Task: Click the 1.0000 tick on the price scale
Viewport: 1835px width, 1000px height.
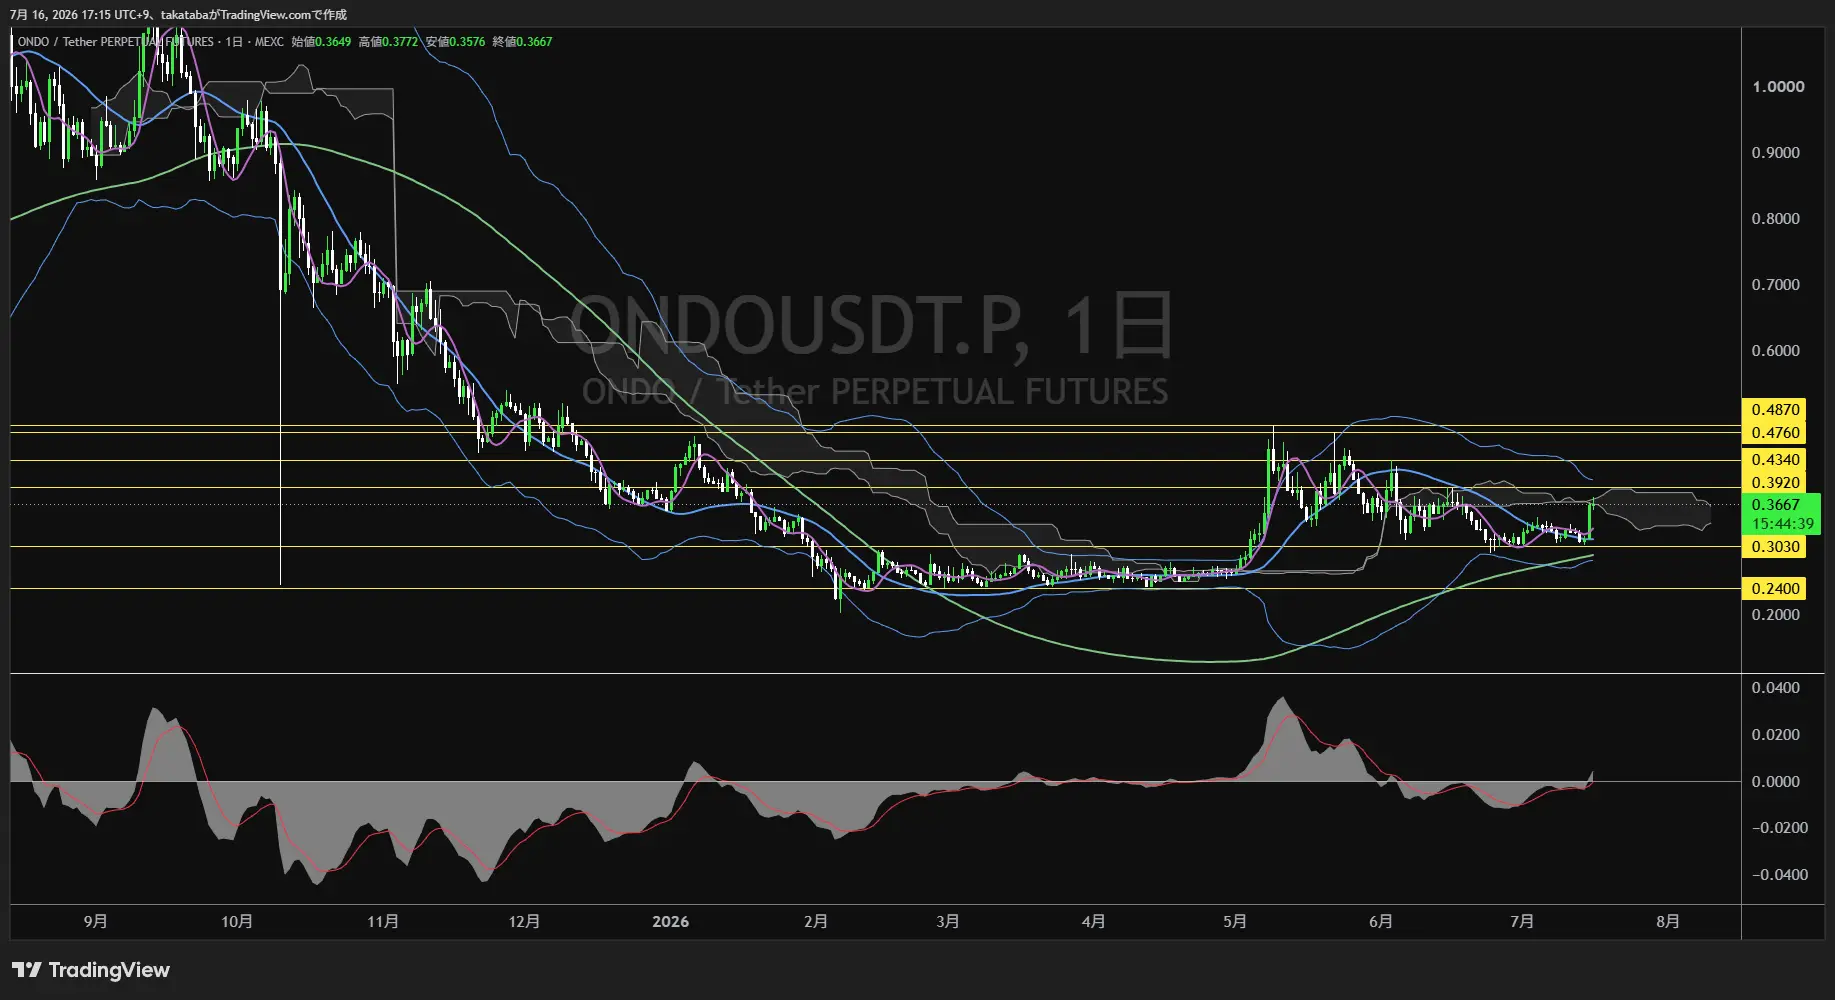Action: coord(1778,87)
